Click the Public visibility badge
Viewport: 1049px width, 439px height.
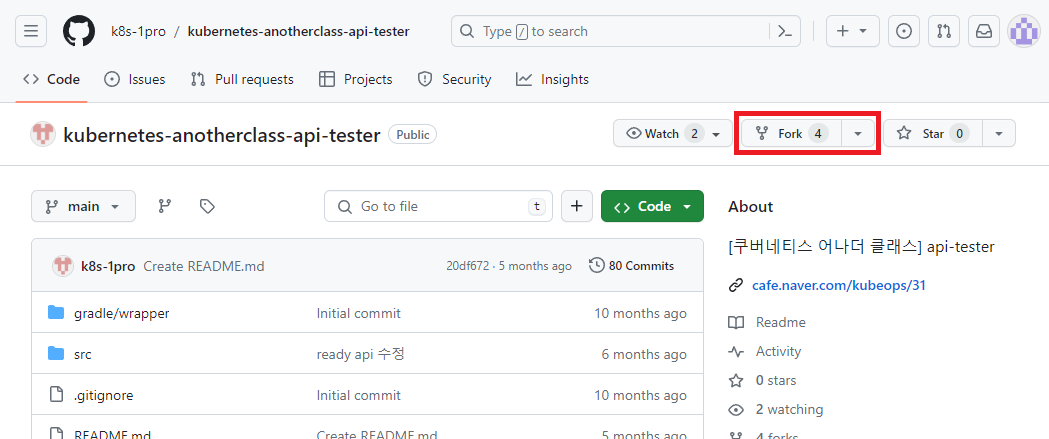(413, 135)
